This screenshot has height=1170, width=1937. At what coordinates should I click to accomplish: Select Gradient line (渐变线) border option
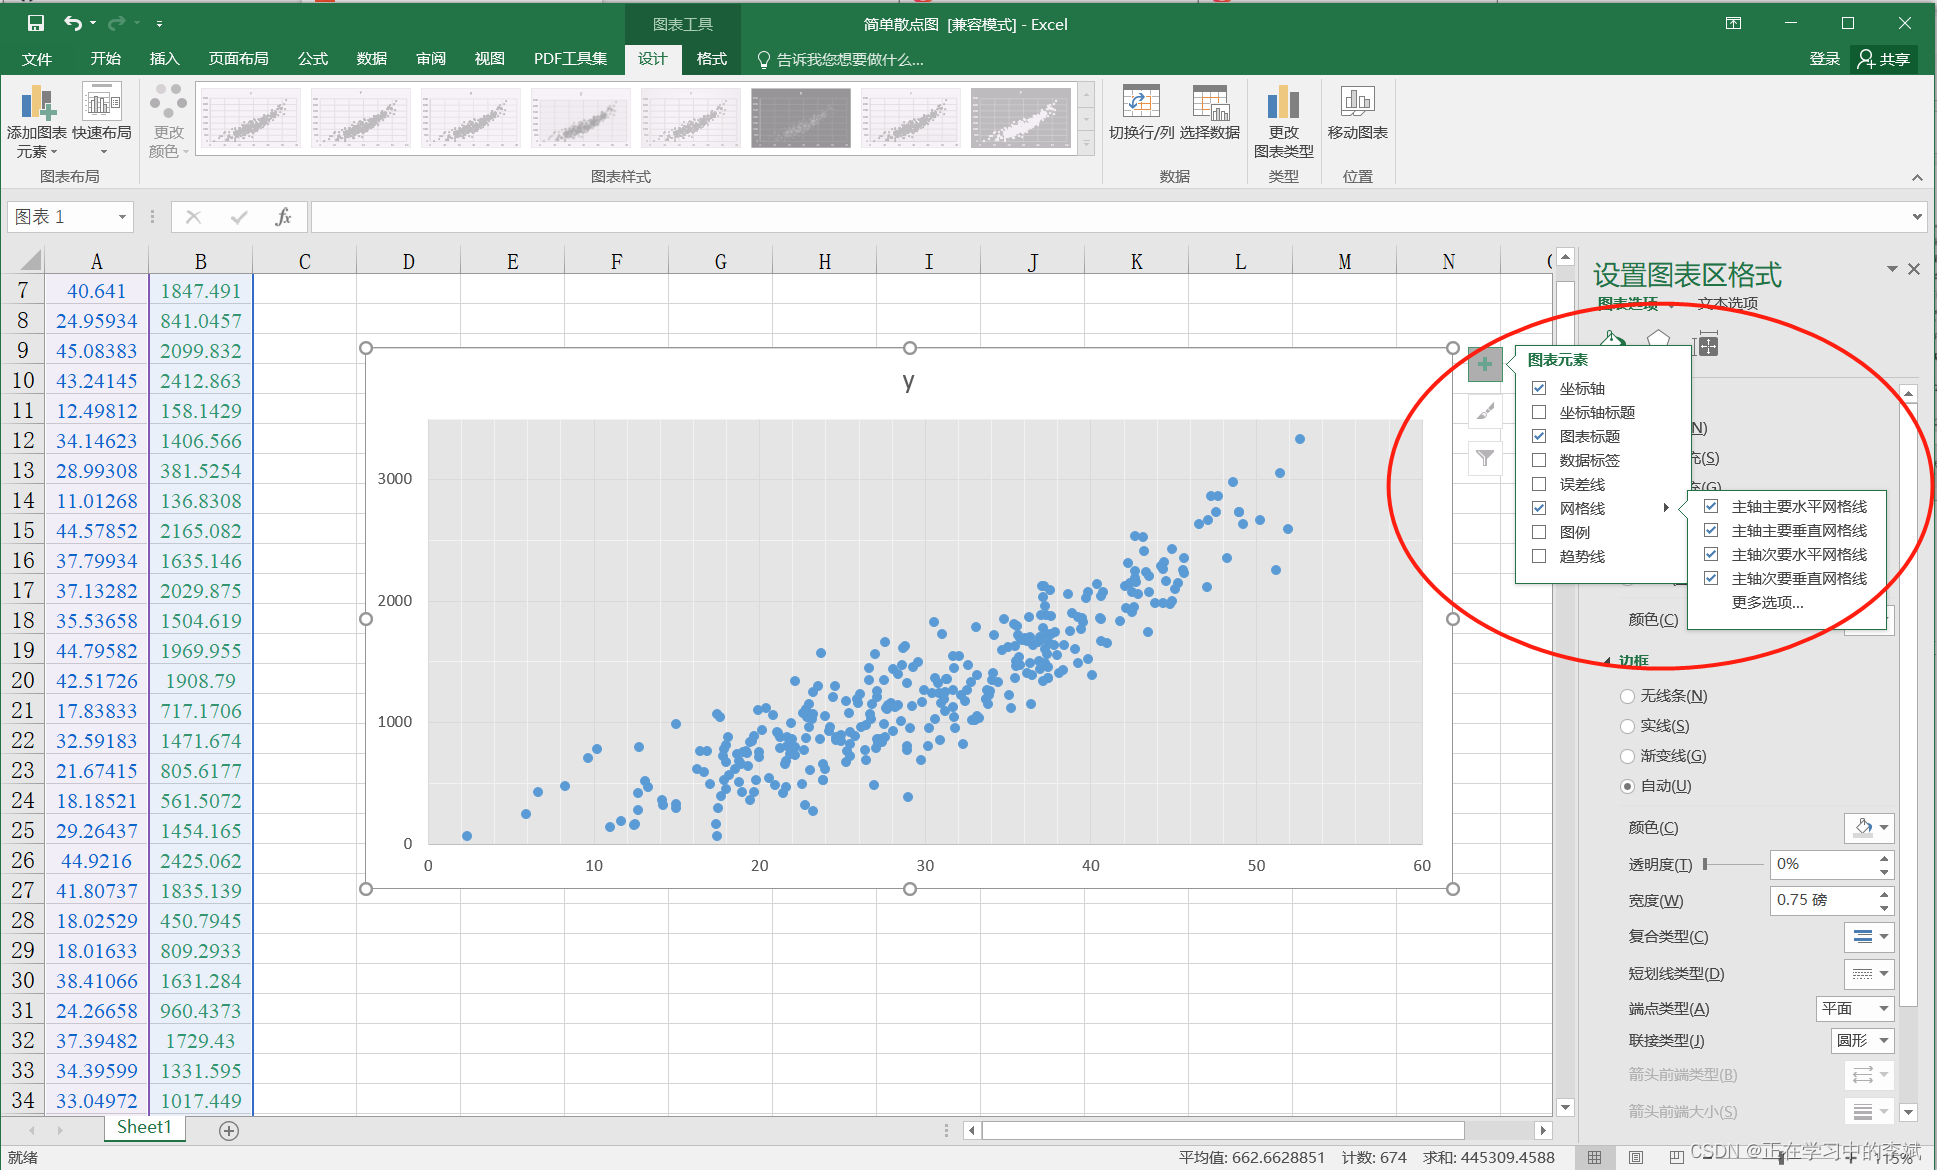click(x=1627, y=756)
